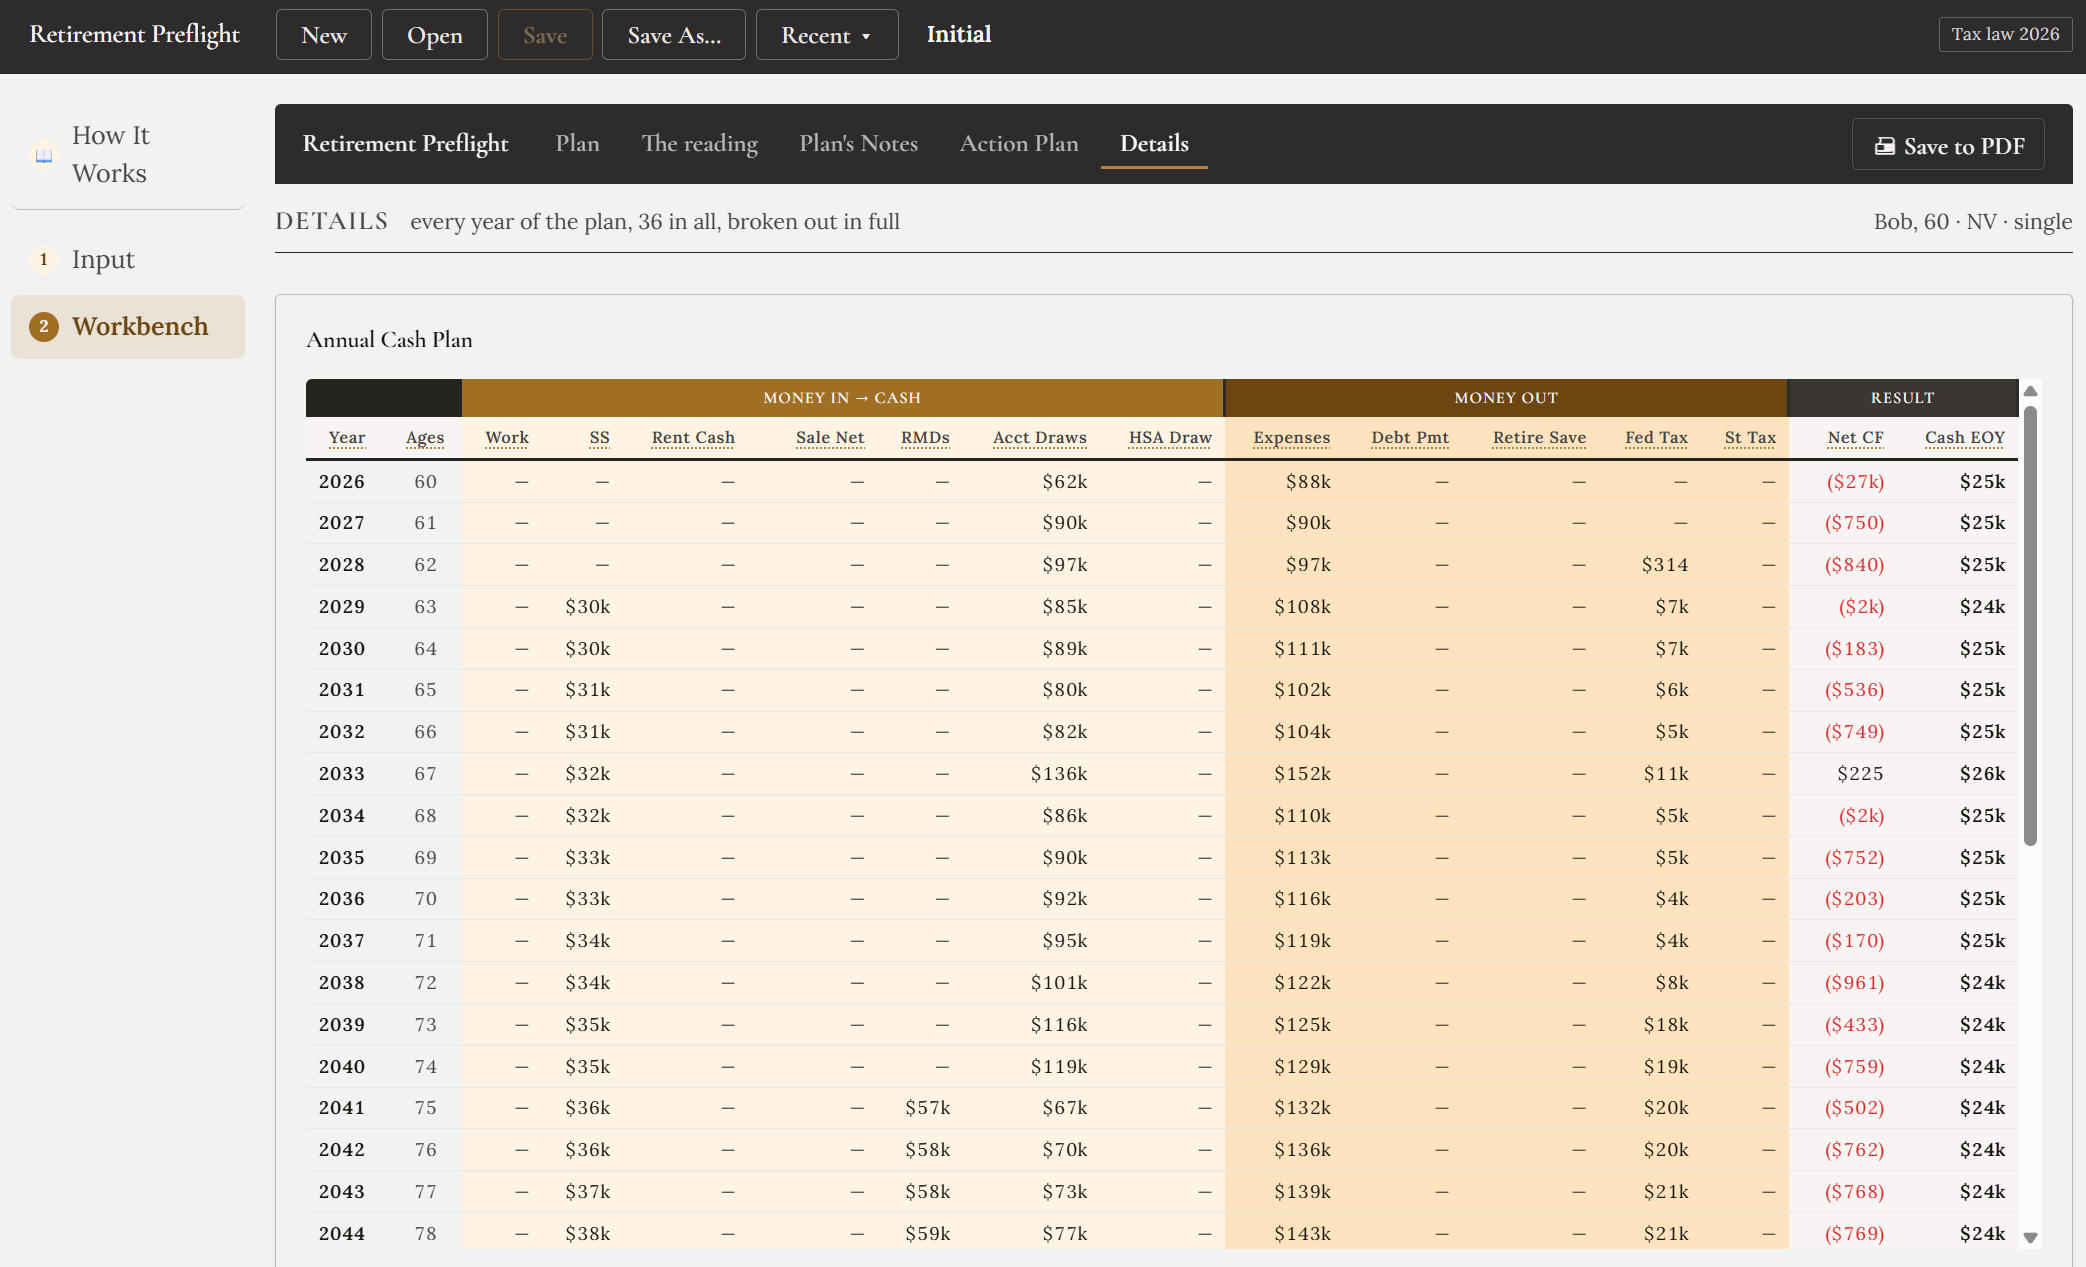This screenshot has height=1267, width=2086.
Task: Click the $152k Expenses value in 2033
Action: (x=1303, y=774)
